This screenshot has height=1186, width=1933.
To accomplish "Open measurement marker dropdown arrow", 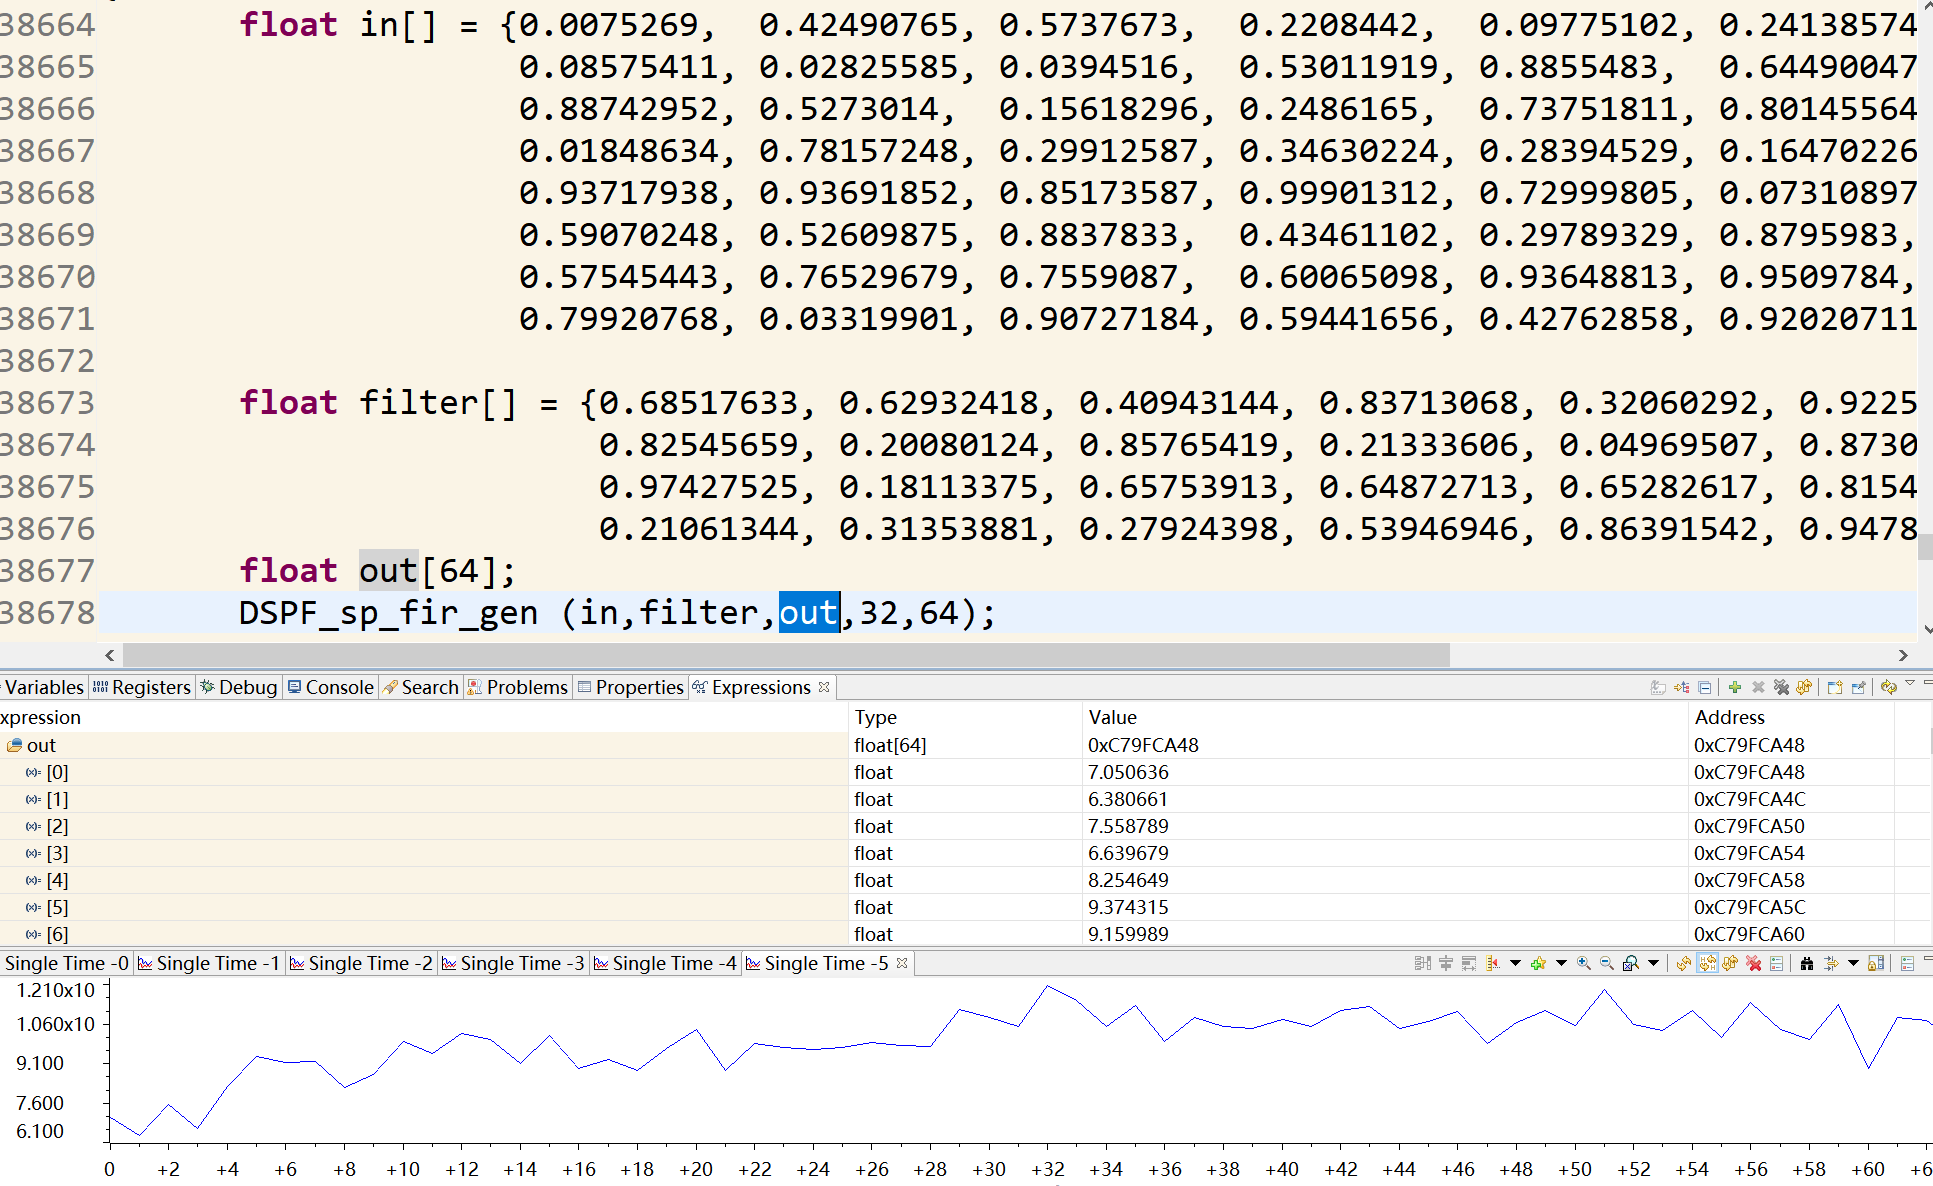I will click(1515, 963).
